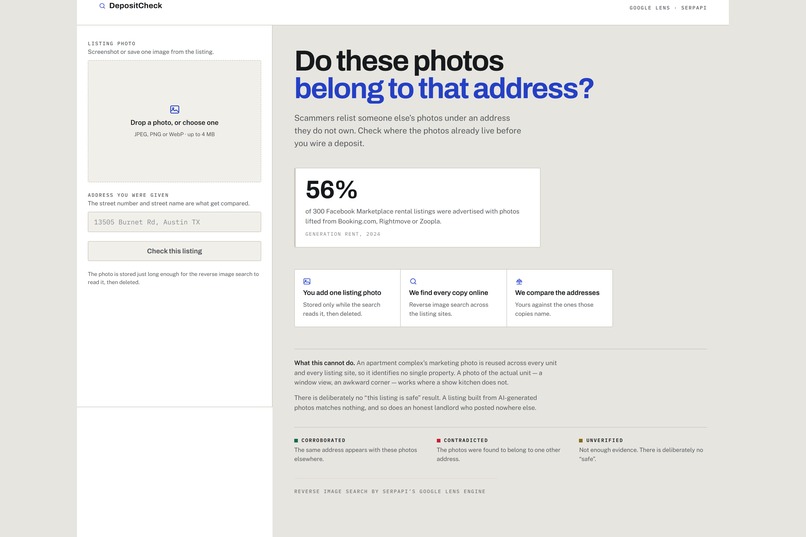Click the photo icon above 'You add one listing photo'
This screenshot has height=537, width=806.
[x=307, y=282]
